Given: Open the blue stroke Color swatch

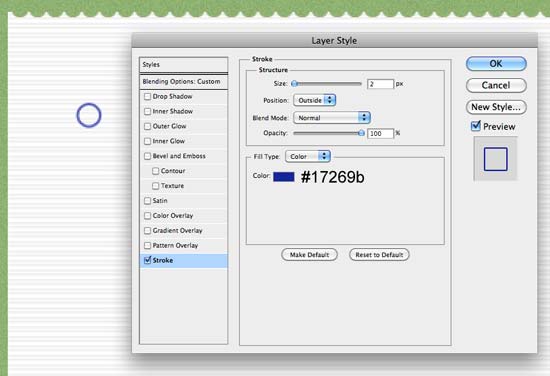Looking at the screenshot, I should click(x=284, y=177).
